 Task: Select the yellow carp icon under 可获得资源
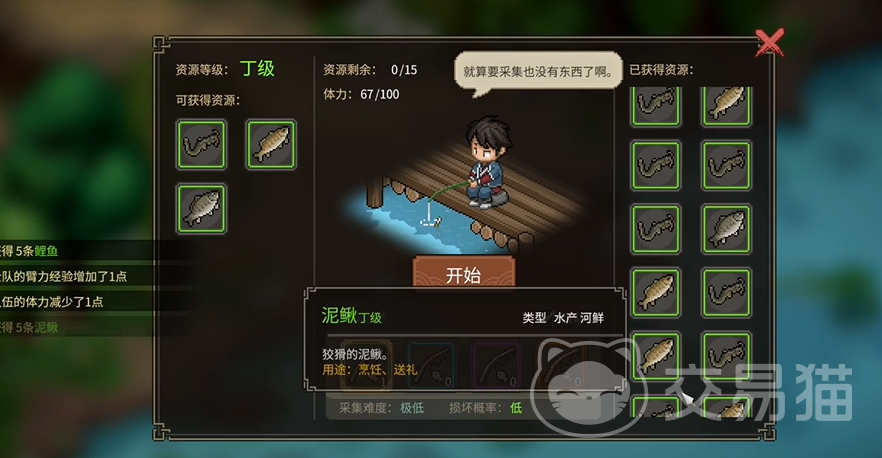click(271, 144)
